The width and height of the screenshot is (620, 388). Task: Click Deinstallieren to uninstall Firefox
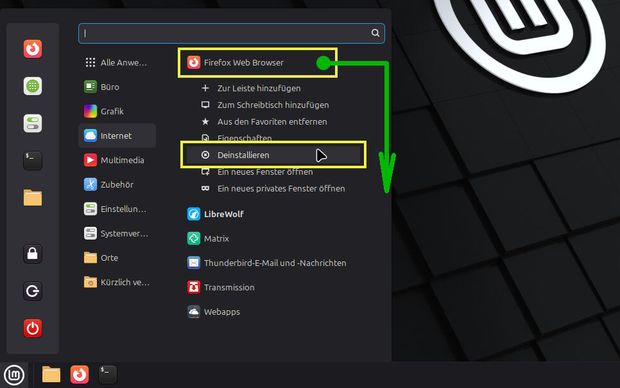tap(273, 155)
